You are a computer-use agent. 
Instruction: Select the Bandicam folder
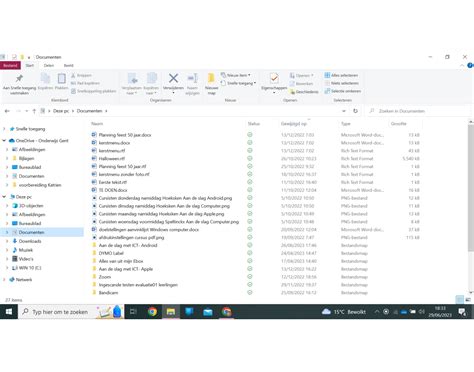click(x=108, y=293)
